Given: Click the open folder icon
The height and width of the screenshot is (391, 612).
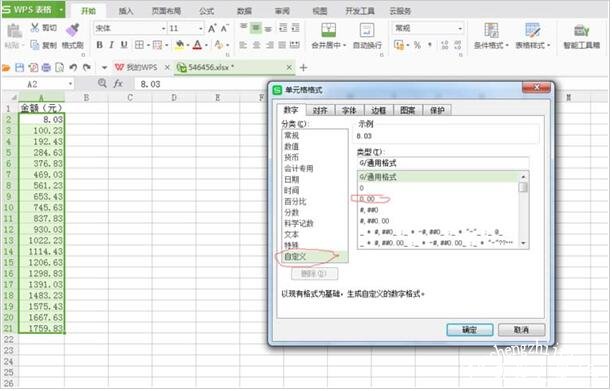Looking at the screenshot, I should pos(6,68).
